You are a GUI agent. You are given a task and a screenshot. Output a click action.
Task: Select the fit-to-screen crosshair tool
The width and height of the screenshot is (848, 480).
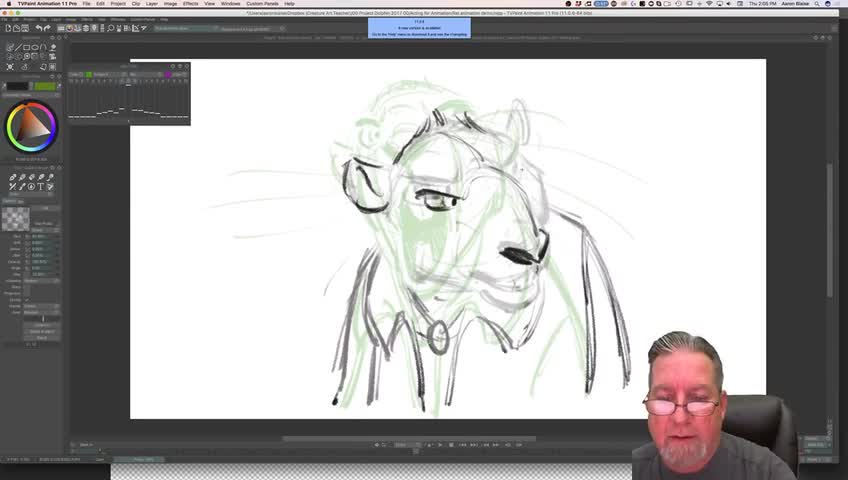point(10,67)
